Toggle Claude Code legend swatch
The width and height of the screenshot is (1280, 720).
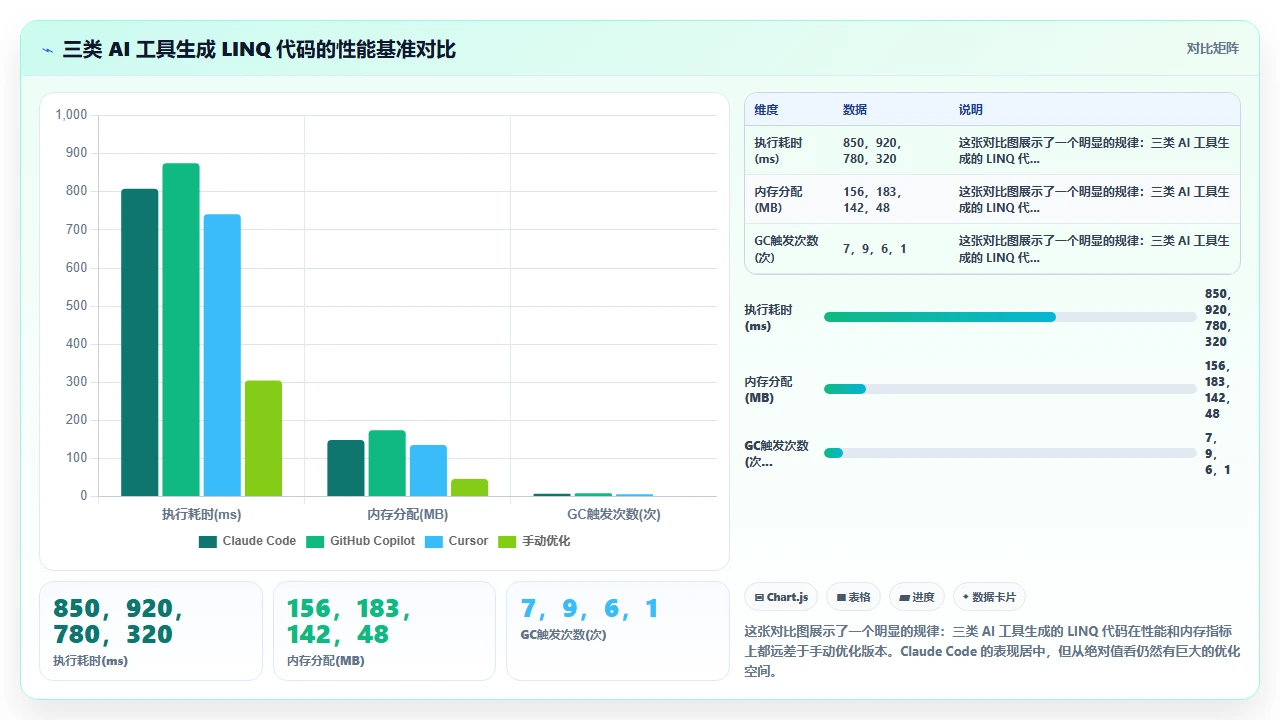click(x=208, y=542)
